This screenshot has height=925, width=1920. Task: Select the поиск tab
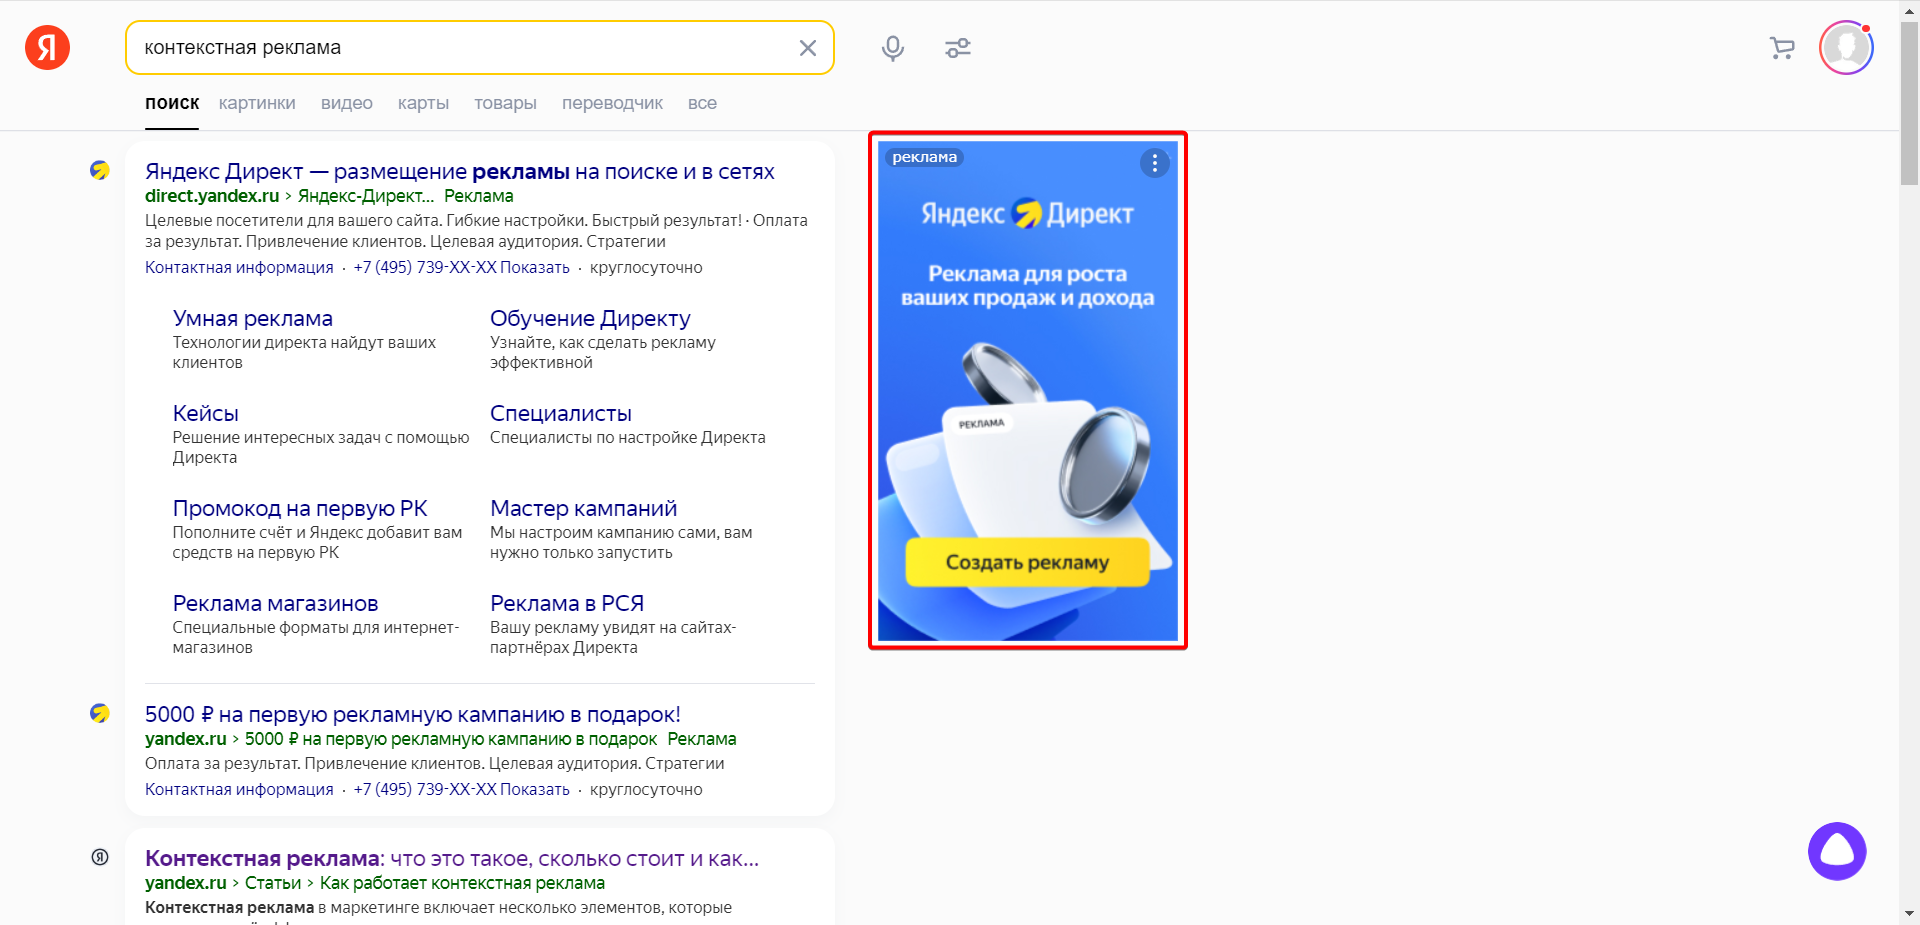click(172, 103)
